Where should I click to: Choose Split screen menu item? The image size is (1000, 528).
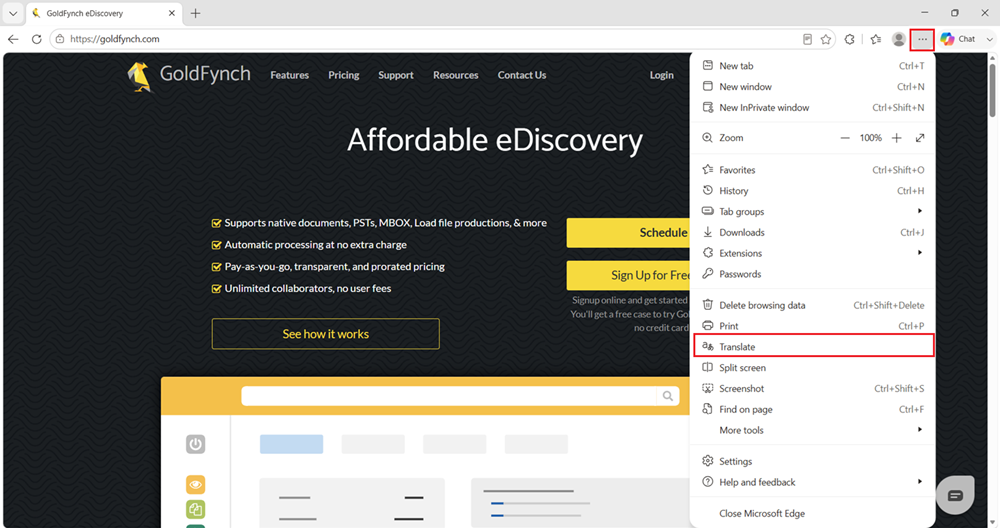(813, 368)
